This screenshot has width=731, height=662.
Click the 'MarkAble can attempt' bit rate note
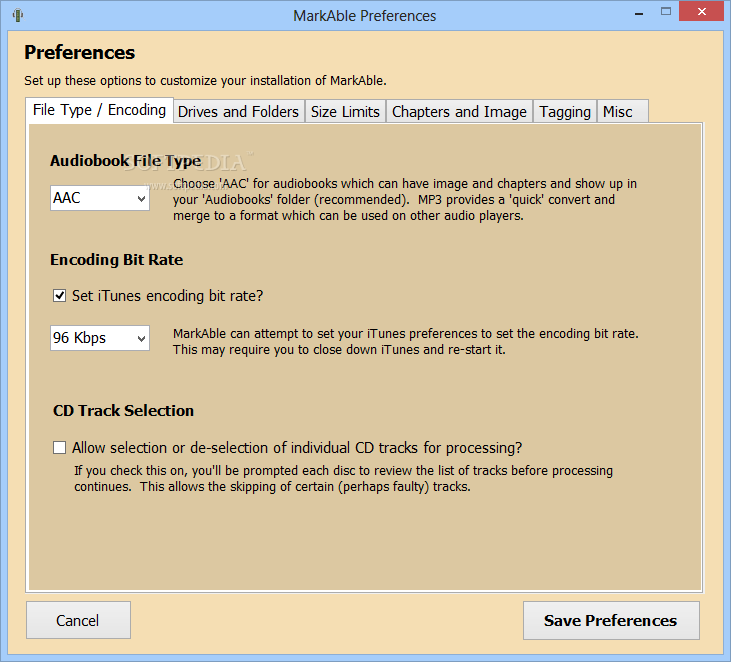pos(406,342)
